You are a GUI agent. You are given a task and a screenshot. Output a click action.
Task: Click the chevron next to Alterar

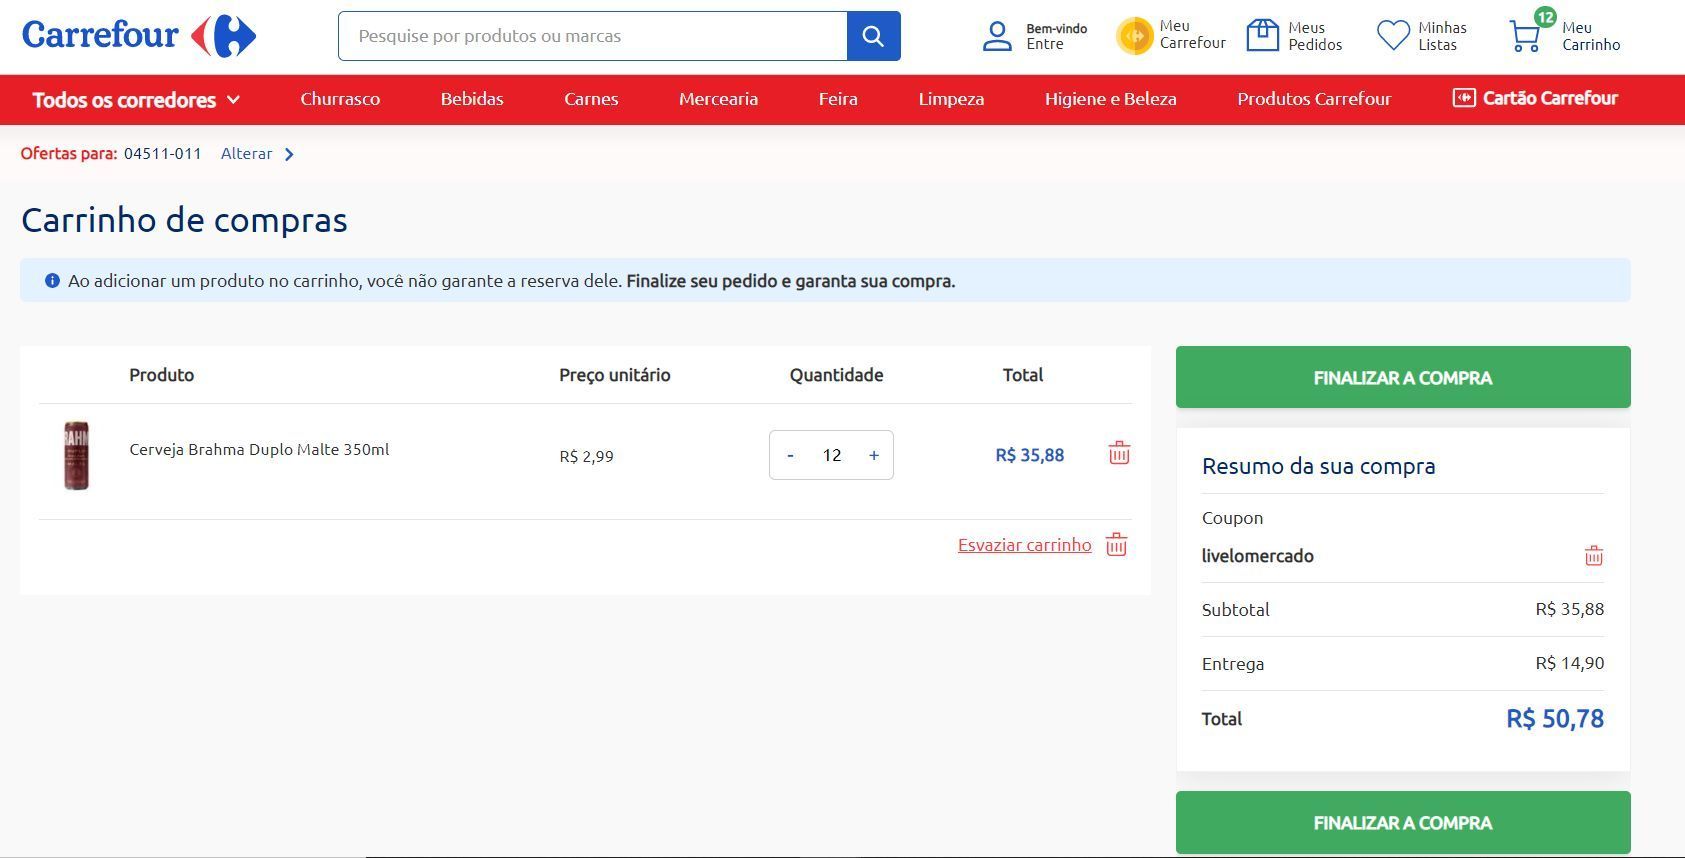point(289,154)
